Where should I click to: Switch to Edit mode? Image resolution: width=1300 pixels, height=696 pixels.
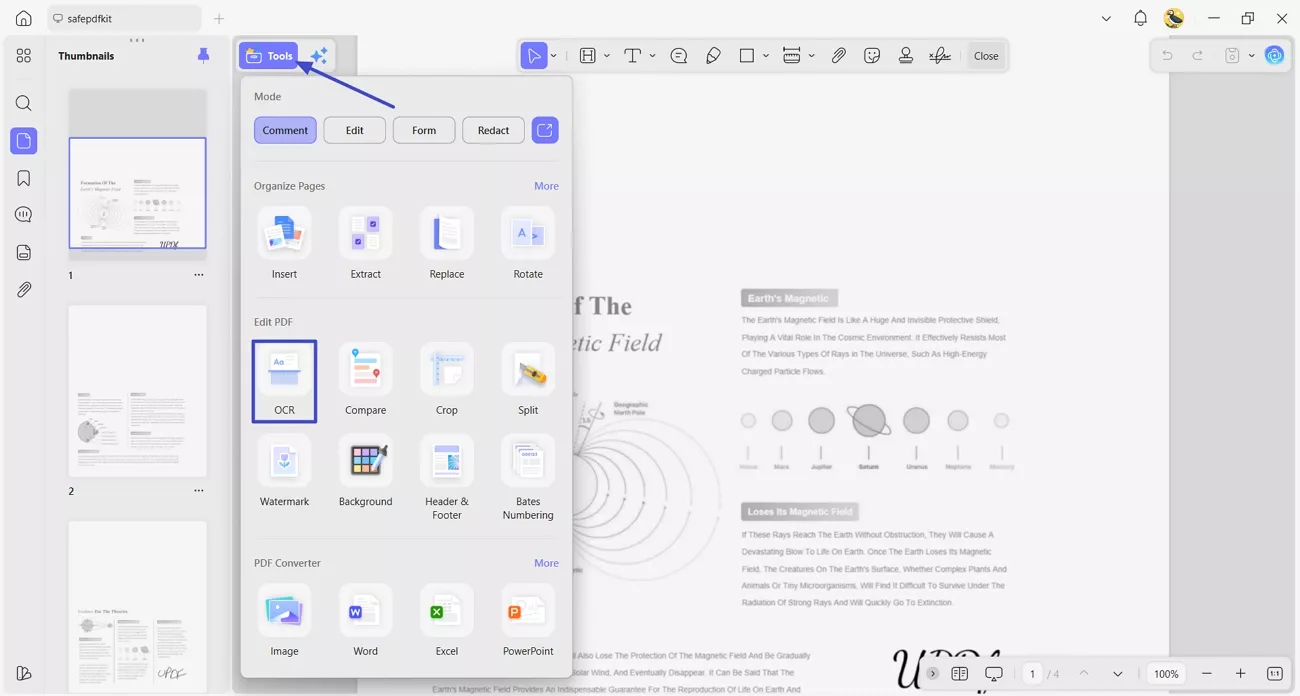pos(354,130)
